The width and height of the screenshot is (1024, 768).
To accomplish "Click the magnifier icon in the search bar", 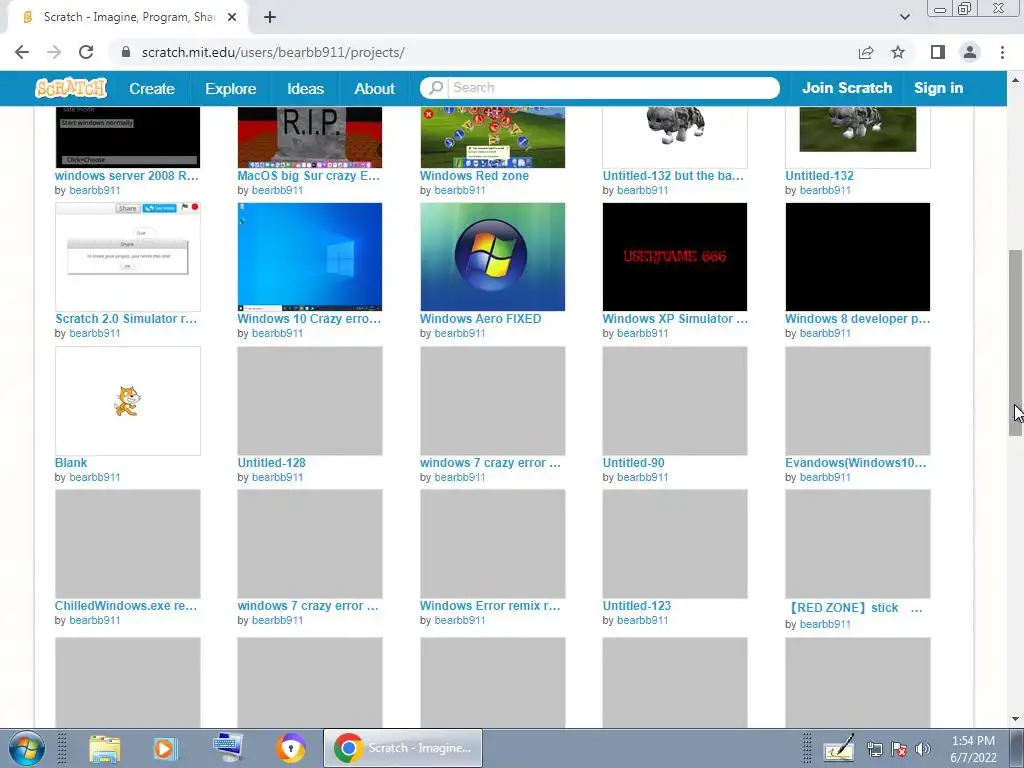I will [436, 88].
